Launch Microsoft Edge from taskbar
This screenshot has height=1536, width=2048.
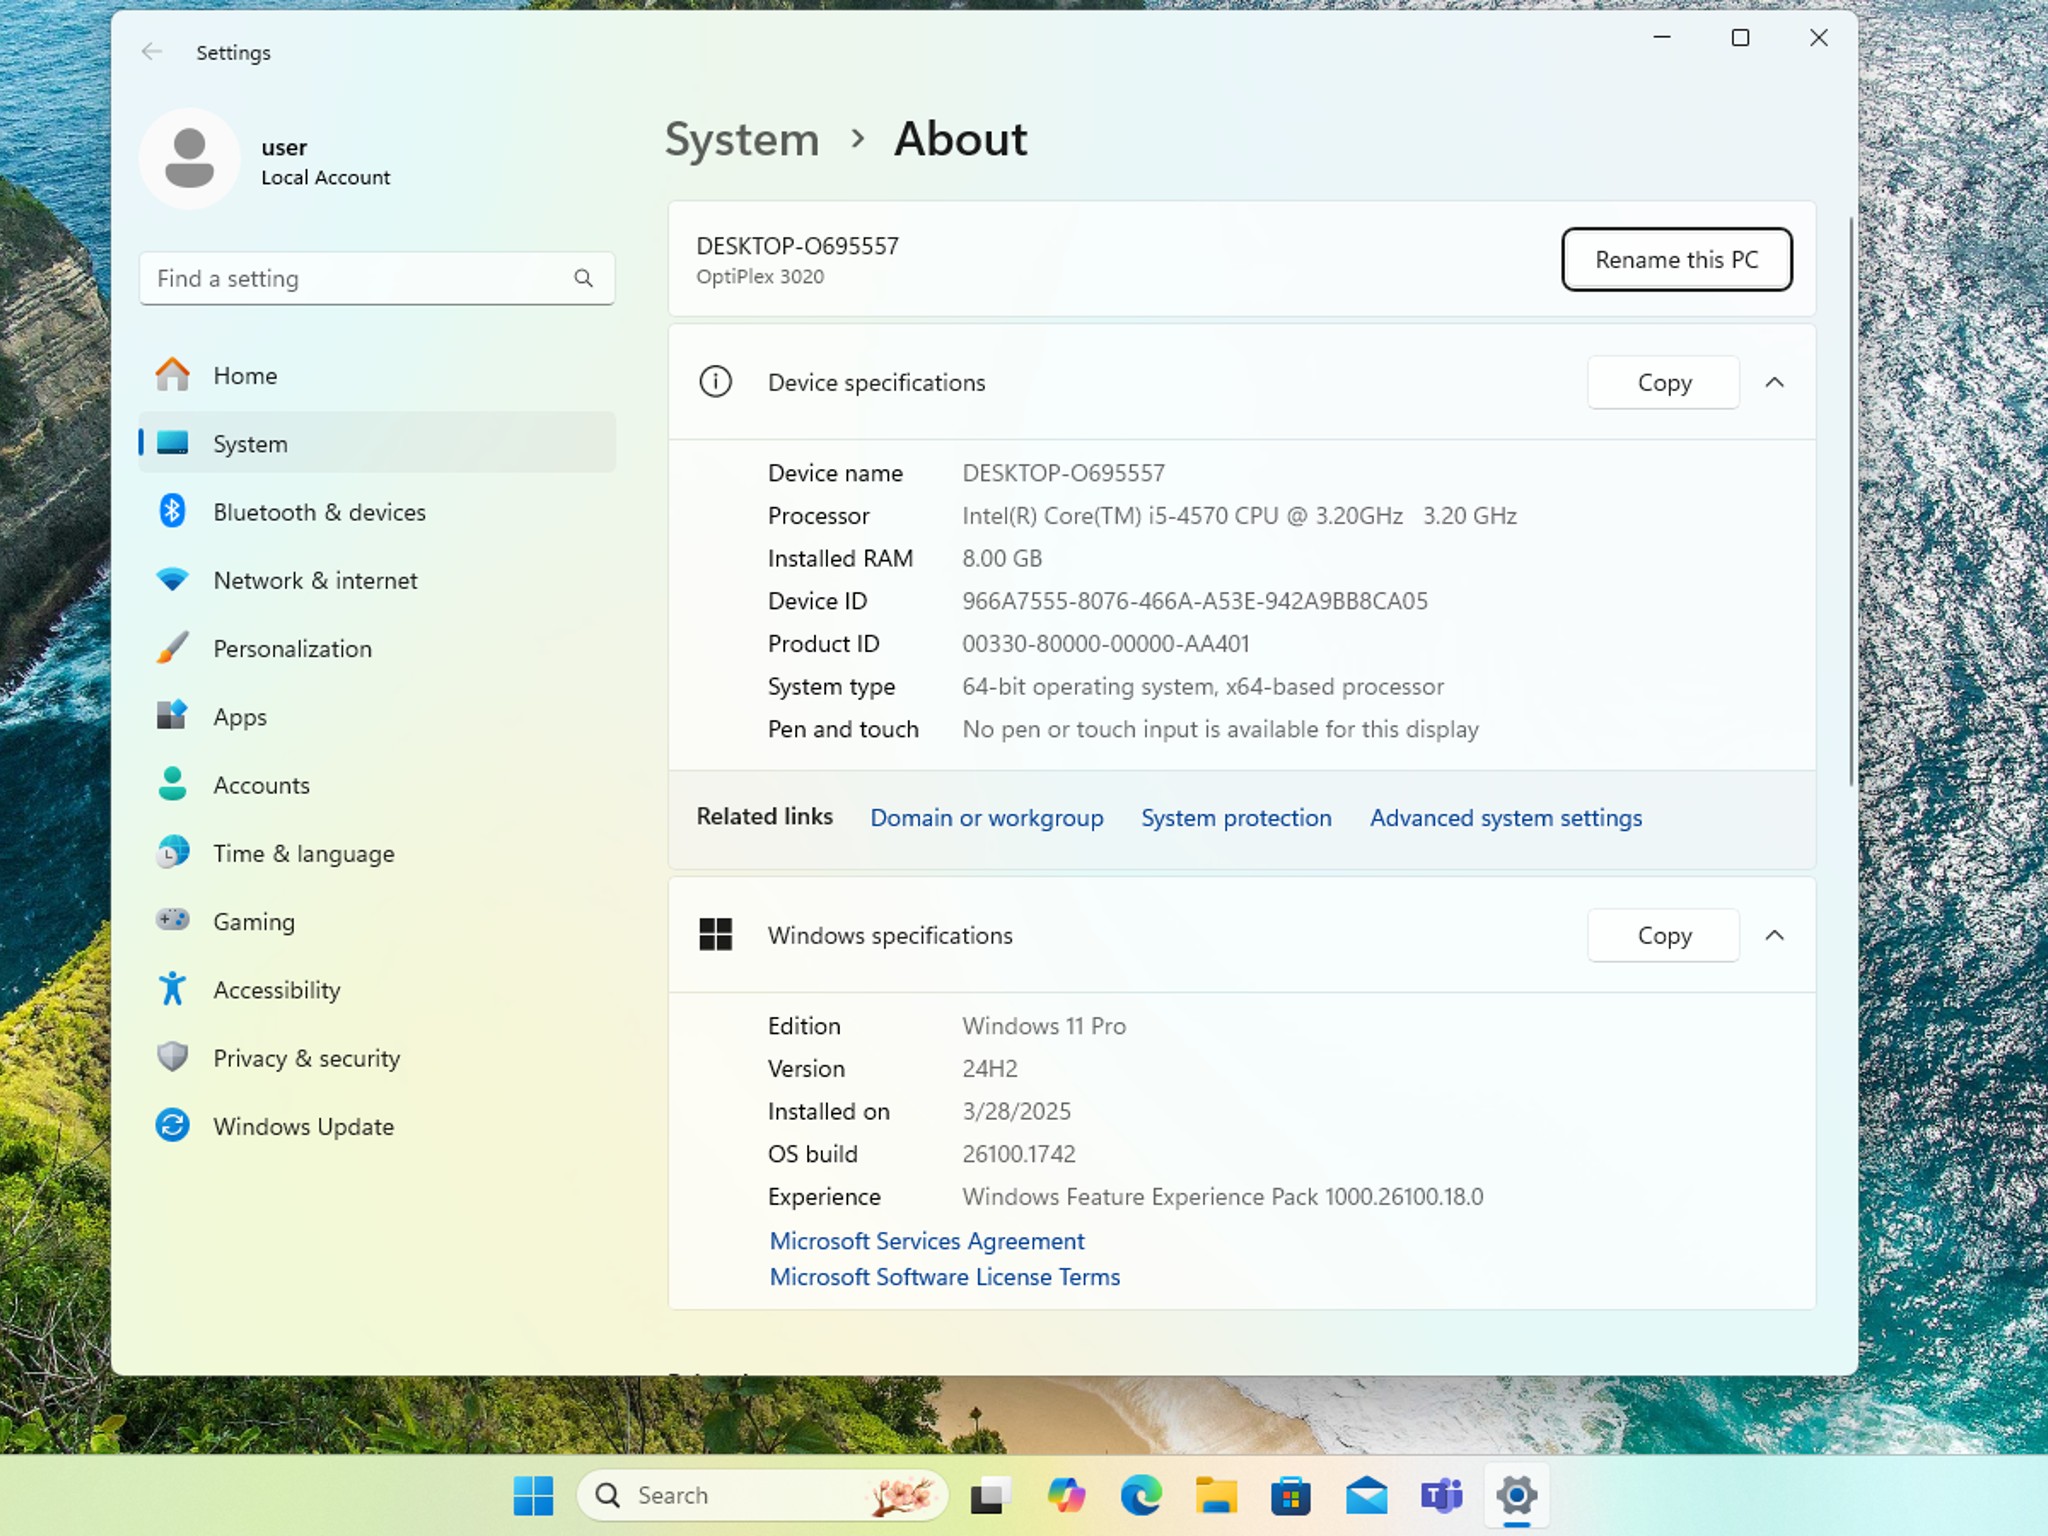tap(1141, 1495)
